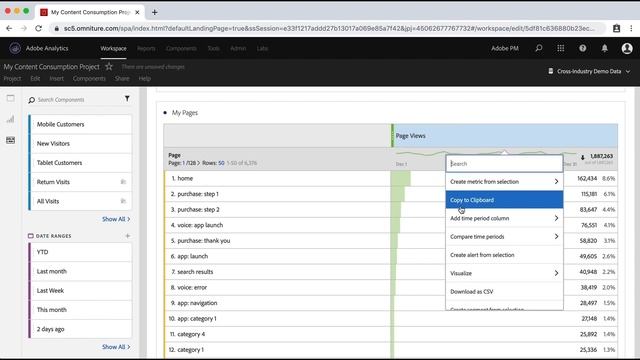Open the Insert menu
Viewport: 640px width, 360px height.
(56, 78)
